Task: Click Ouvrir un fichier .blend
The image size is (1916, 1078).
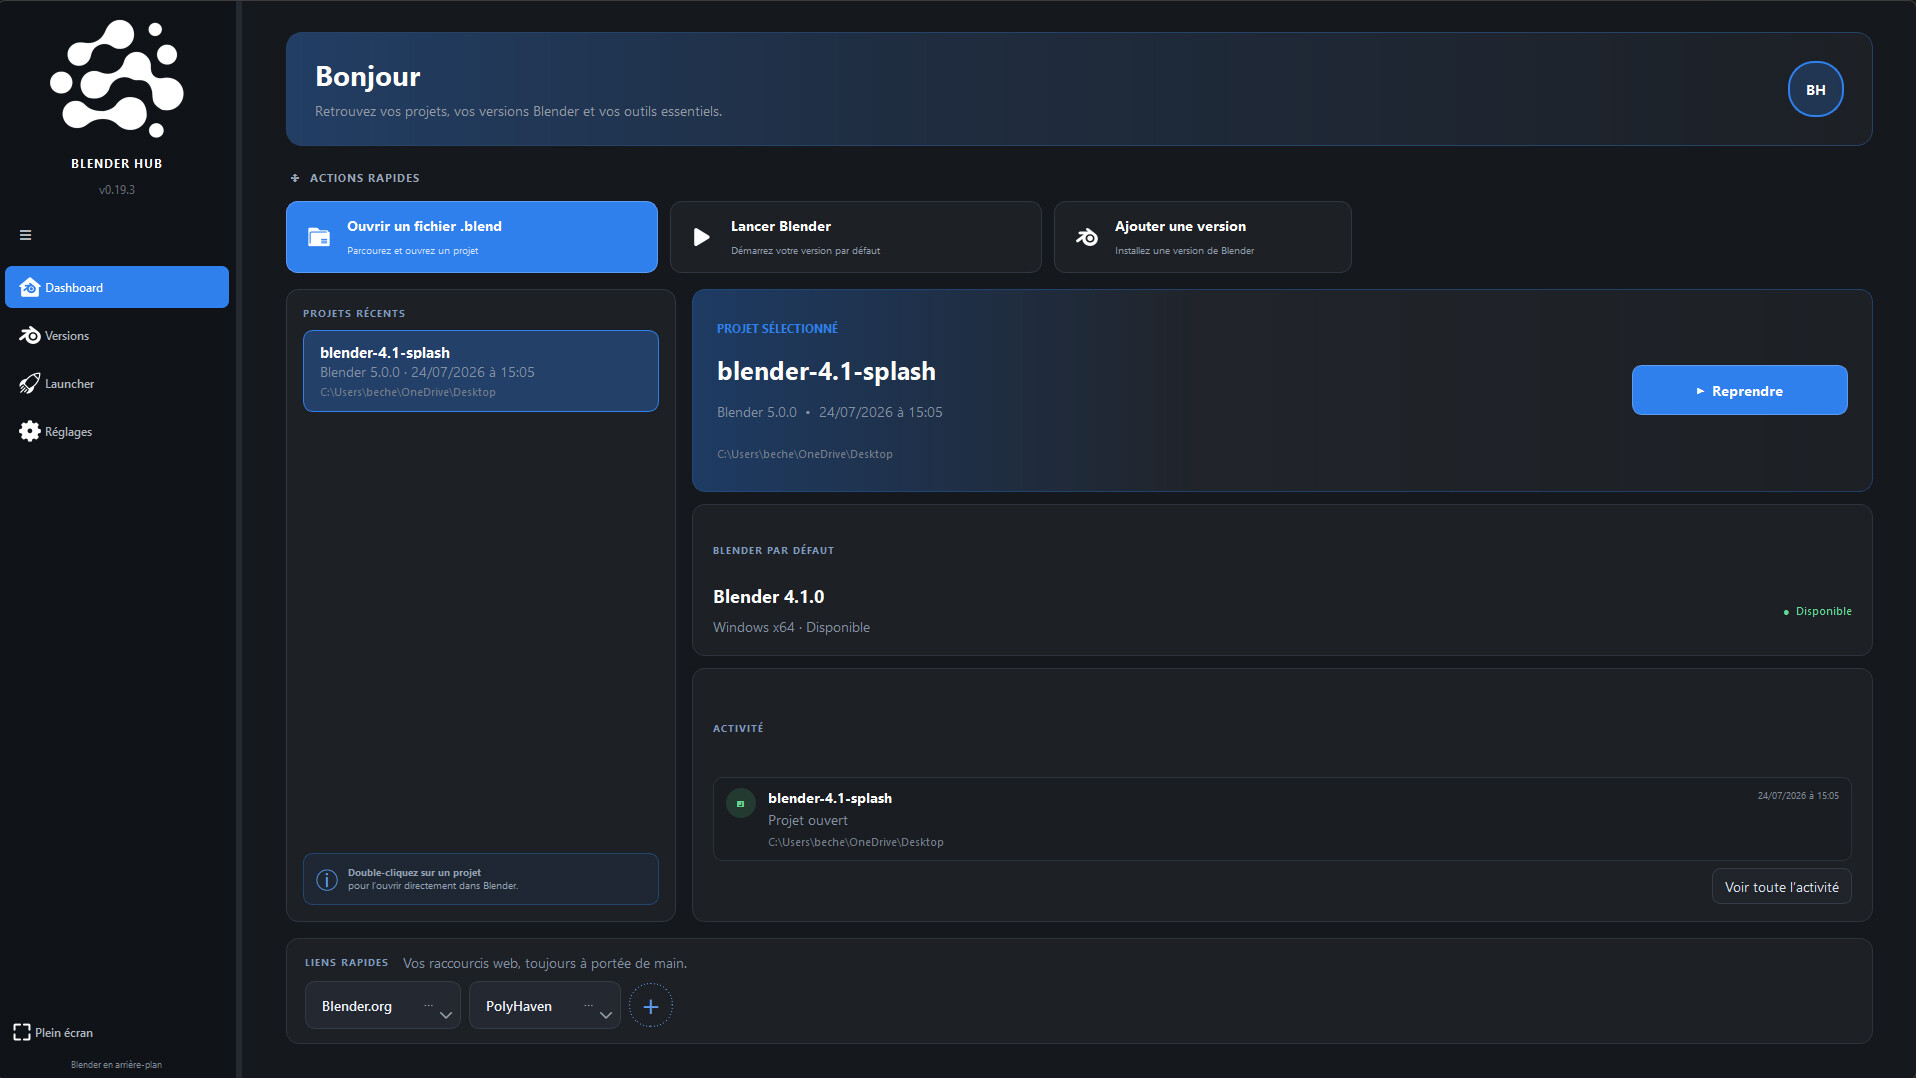Action: 472,237
